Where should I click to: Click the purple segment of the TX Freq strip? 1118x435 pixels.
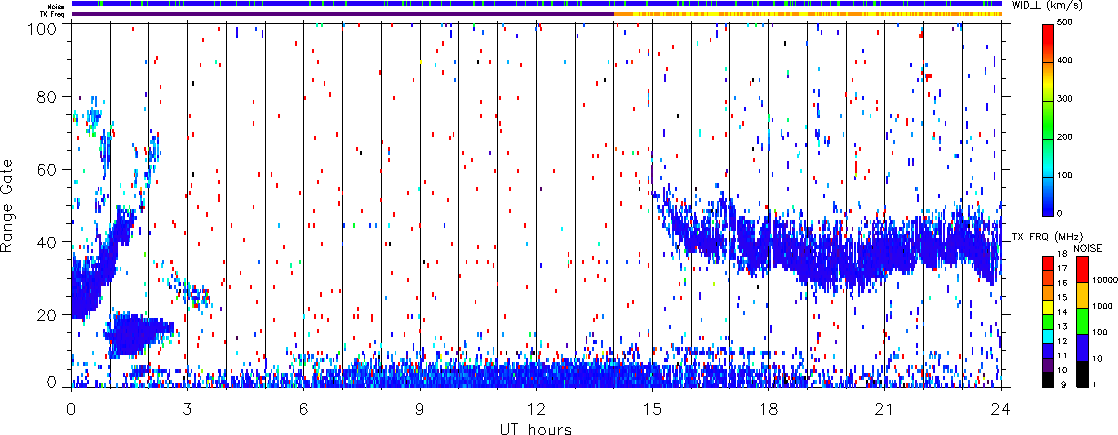point(342,14)
